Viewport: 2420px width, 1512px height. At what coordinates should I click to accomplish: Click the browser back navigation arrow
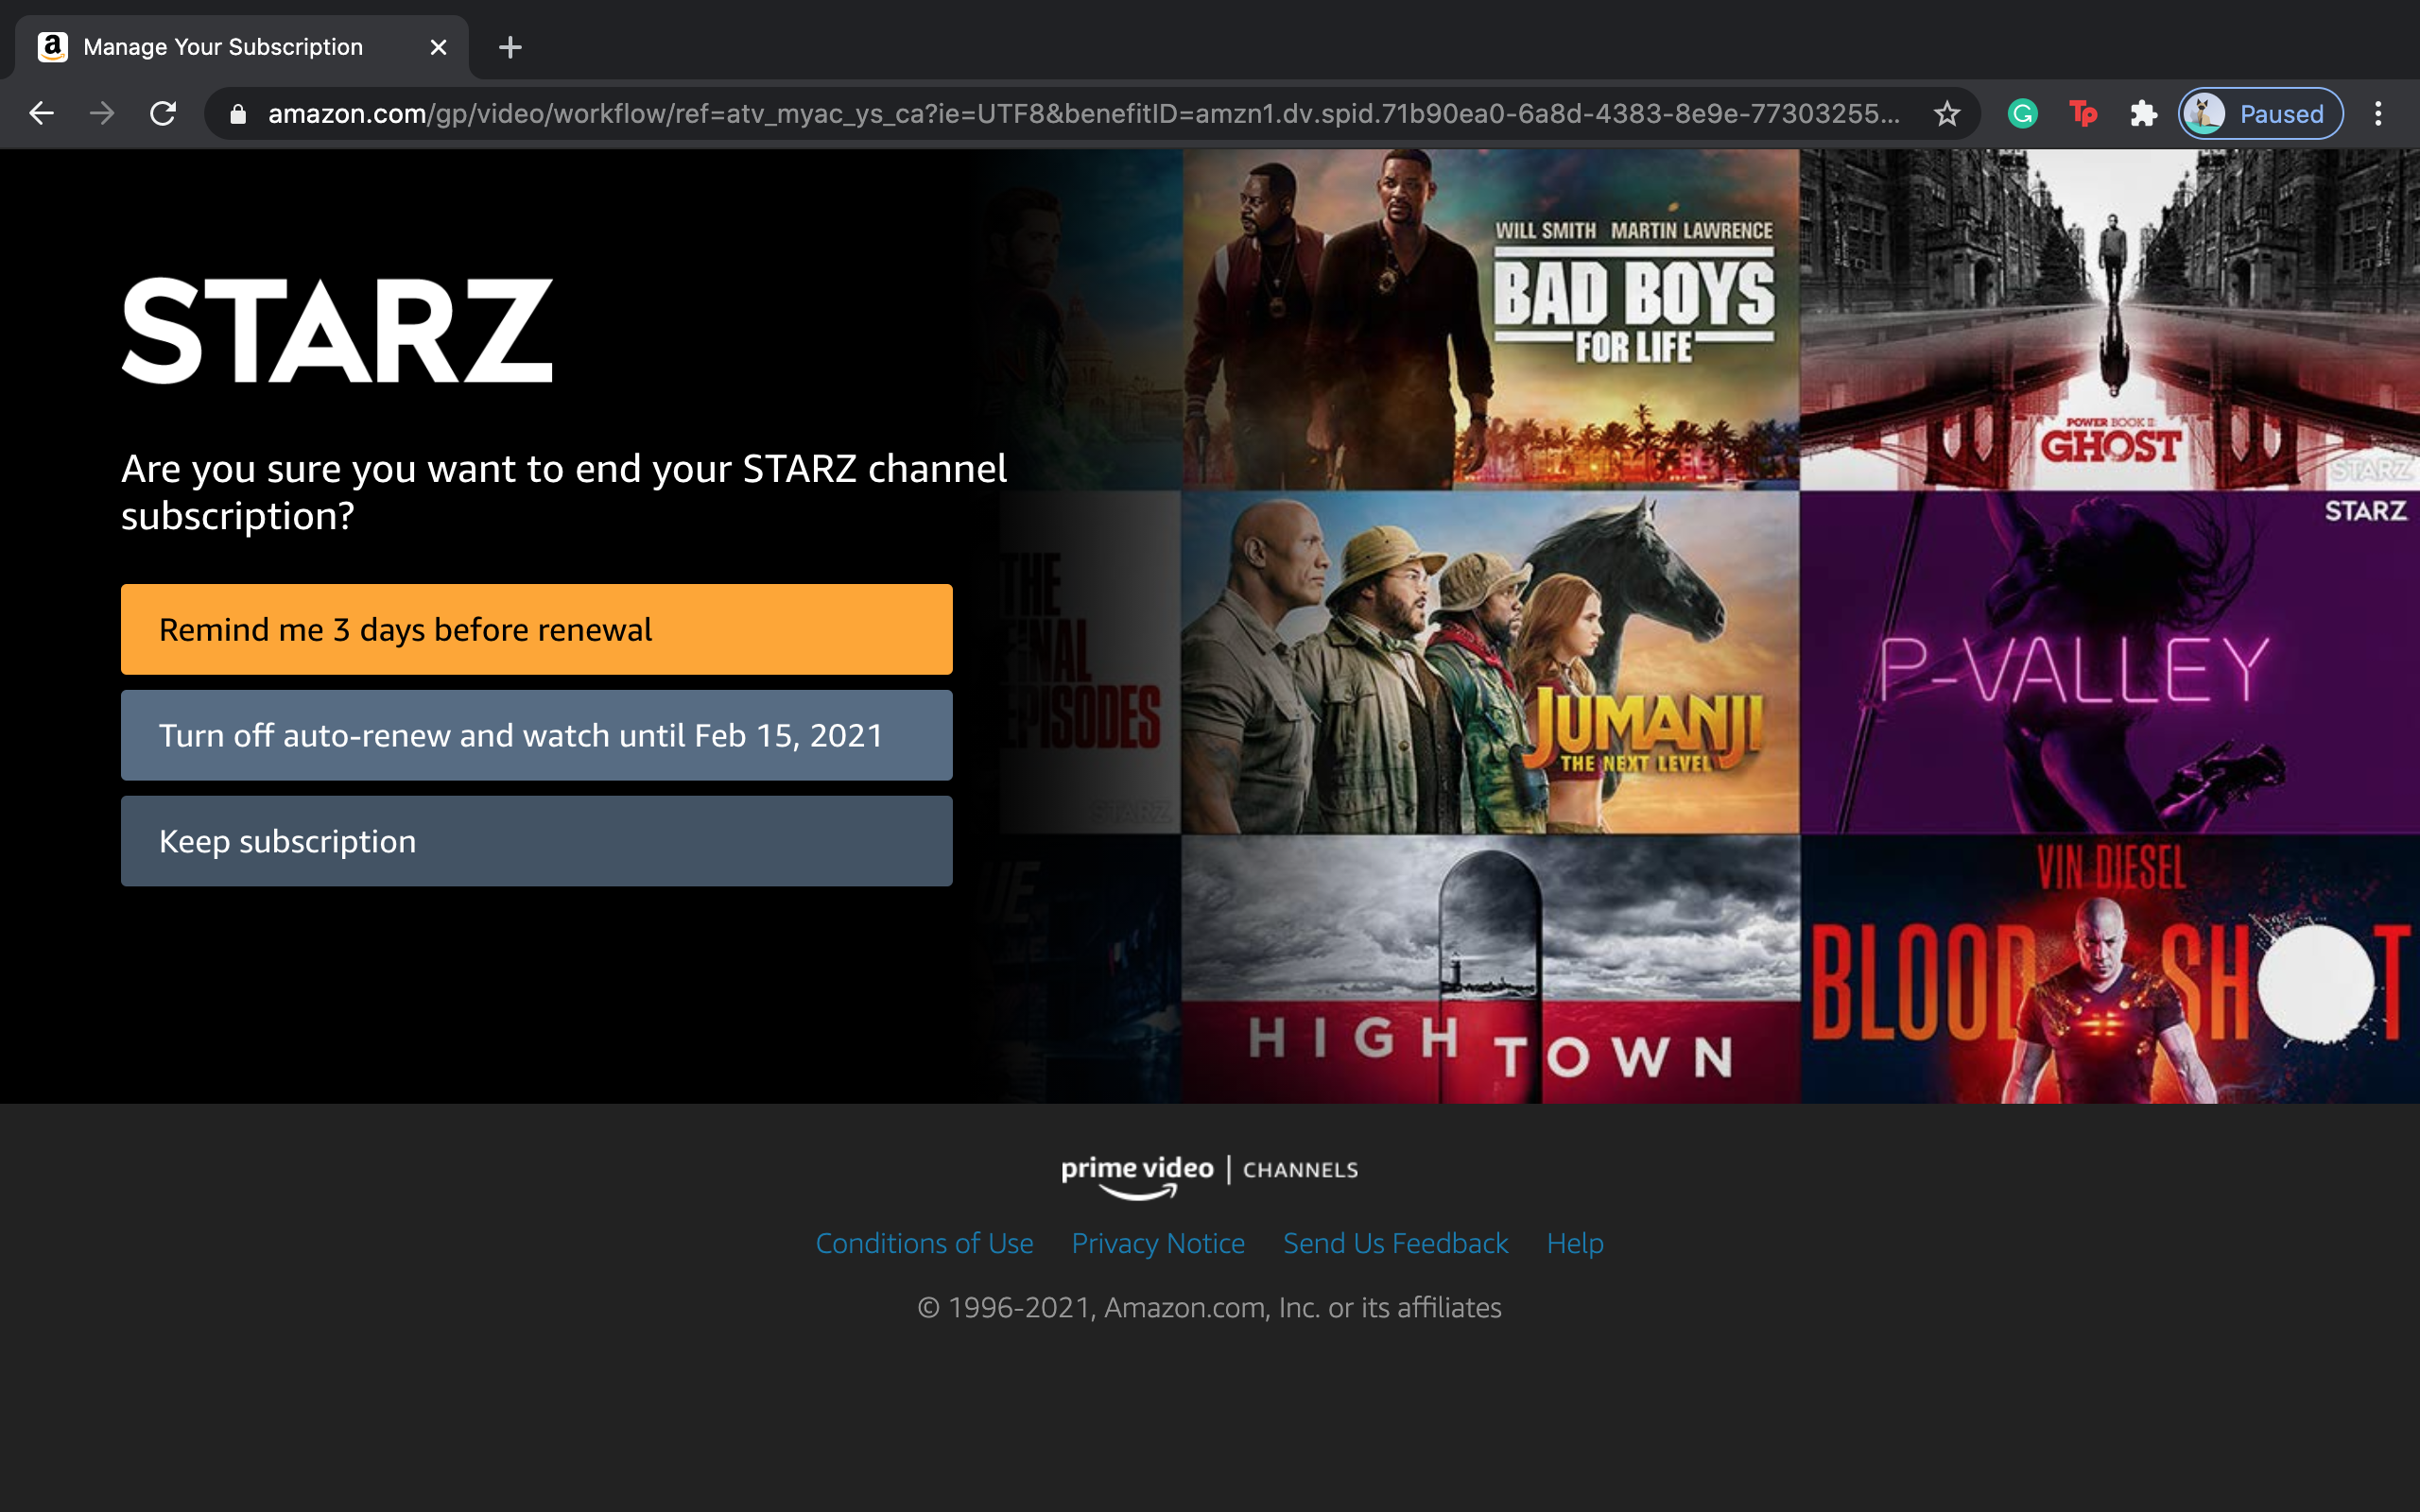pyautogui.click(x=40, y=113)
